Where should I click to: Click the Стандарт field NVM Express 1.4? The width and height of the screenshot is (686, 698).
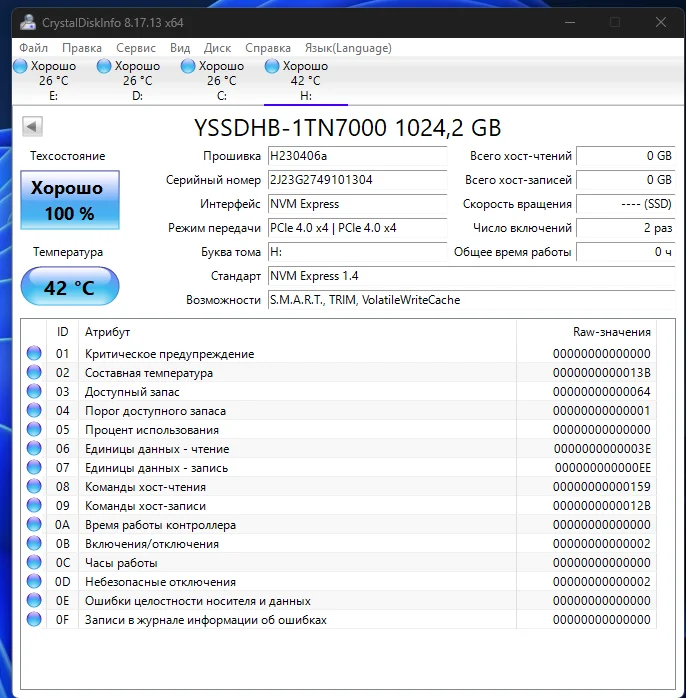tap(471, 276)
